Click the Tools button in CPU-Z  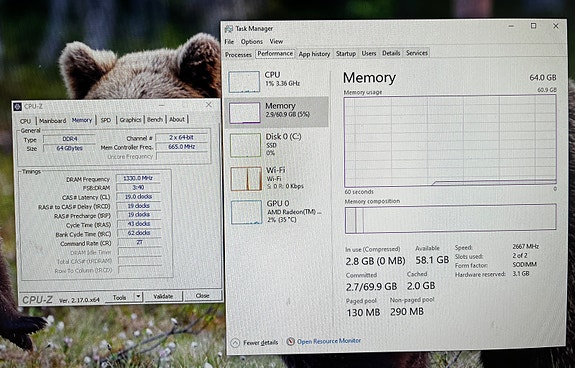coord(120,297)
